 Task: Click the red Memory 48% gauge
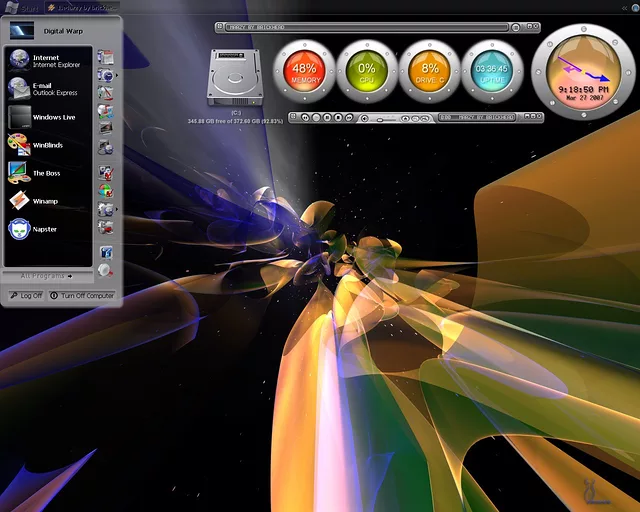(x=304, y=72)
